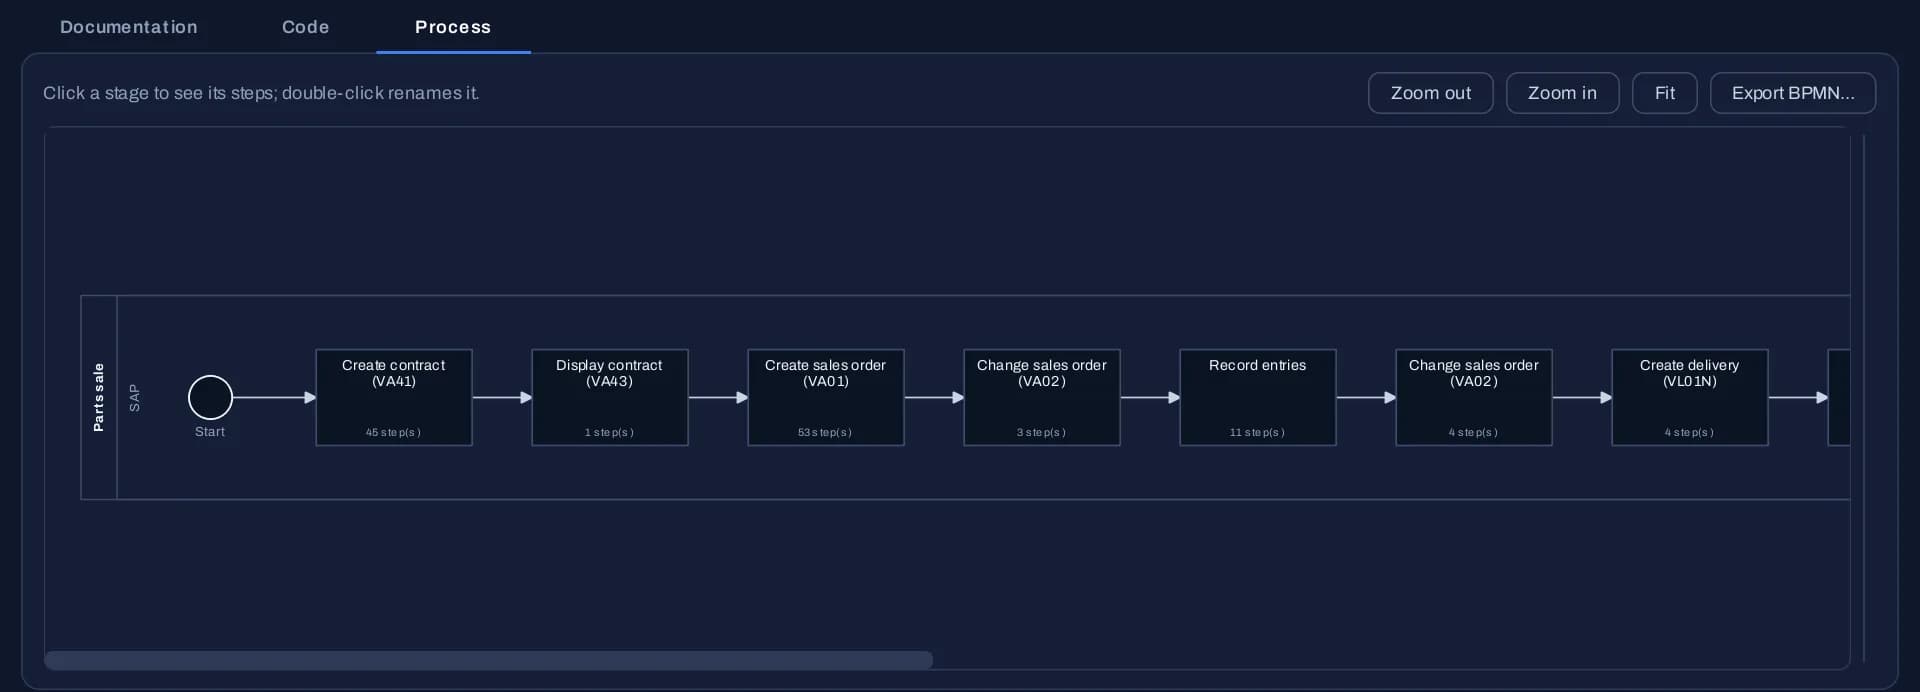Open the Code tab
1920x692 pixels.
point(305,27)
